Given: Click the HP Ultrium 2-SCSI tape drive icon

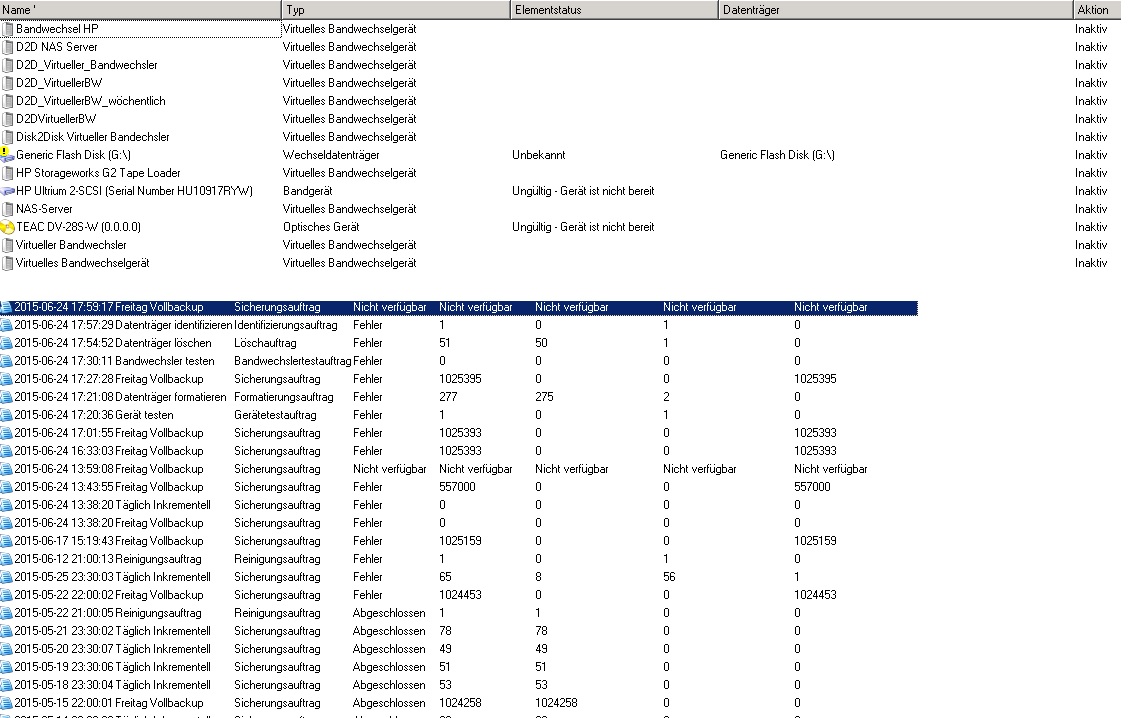Looking at the screenshot, I should click(7, 191).
